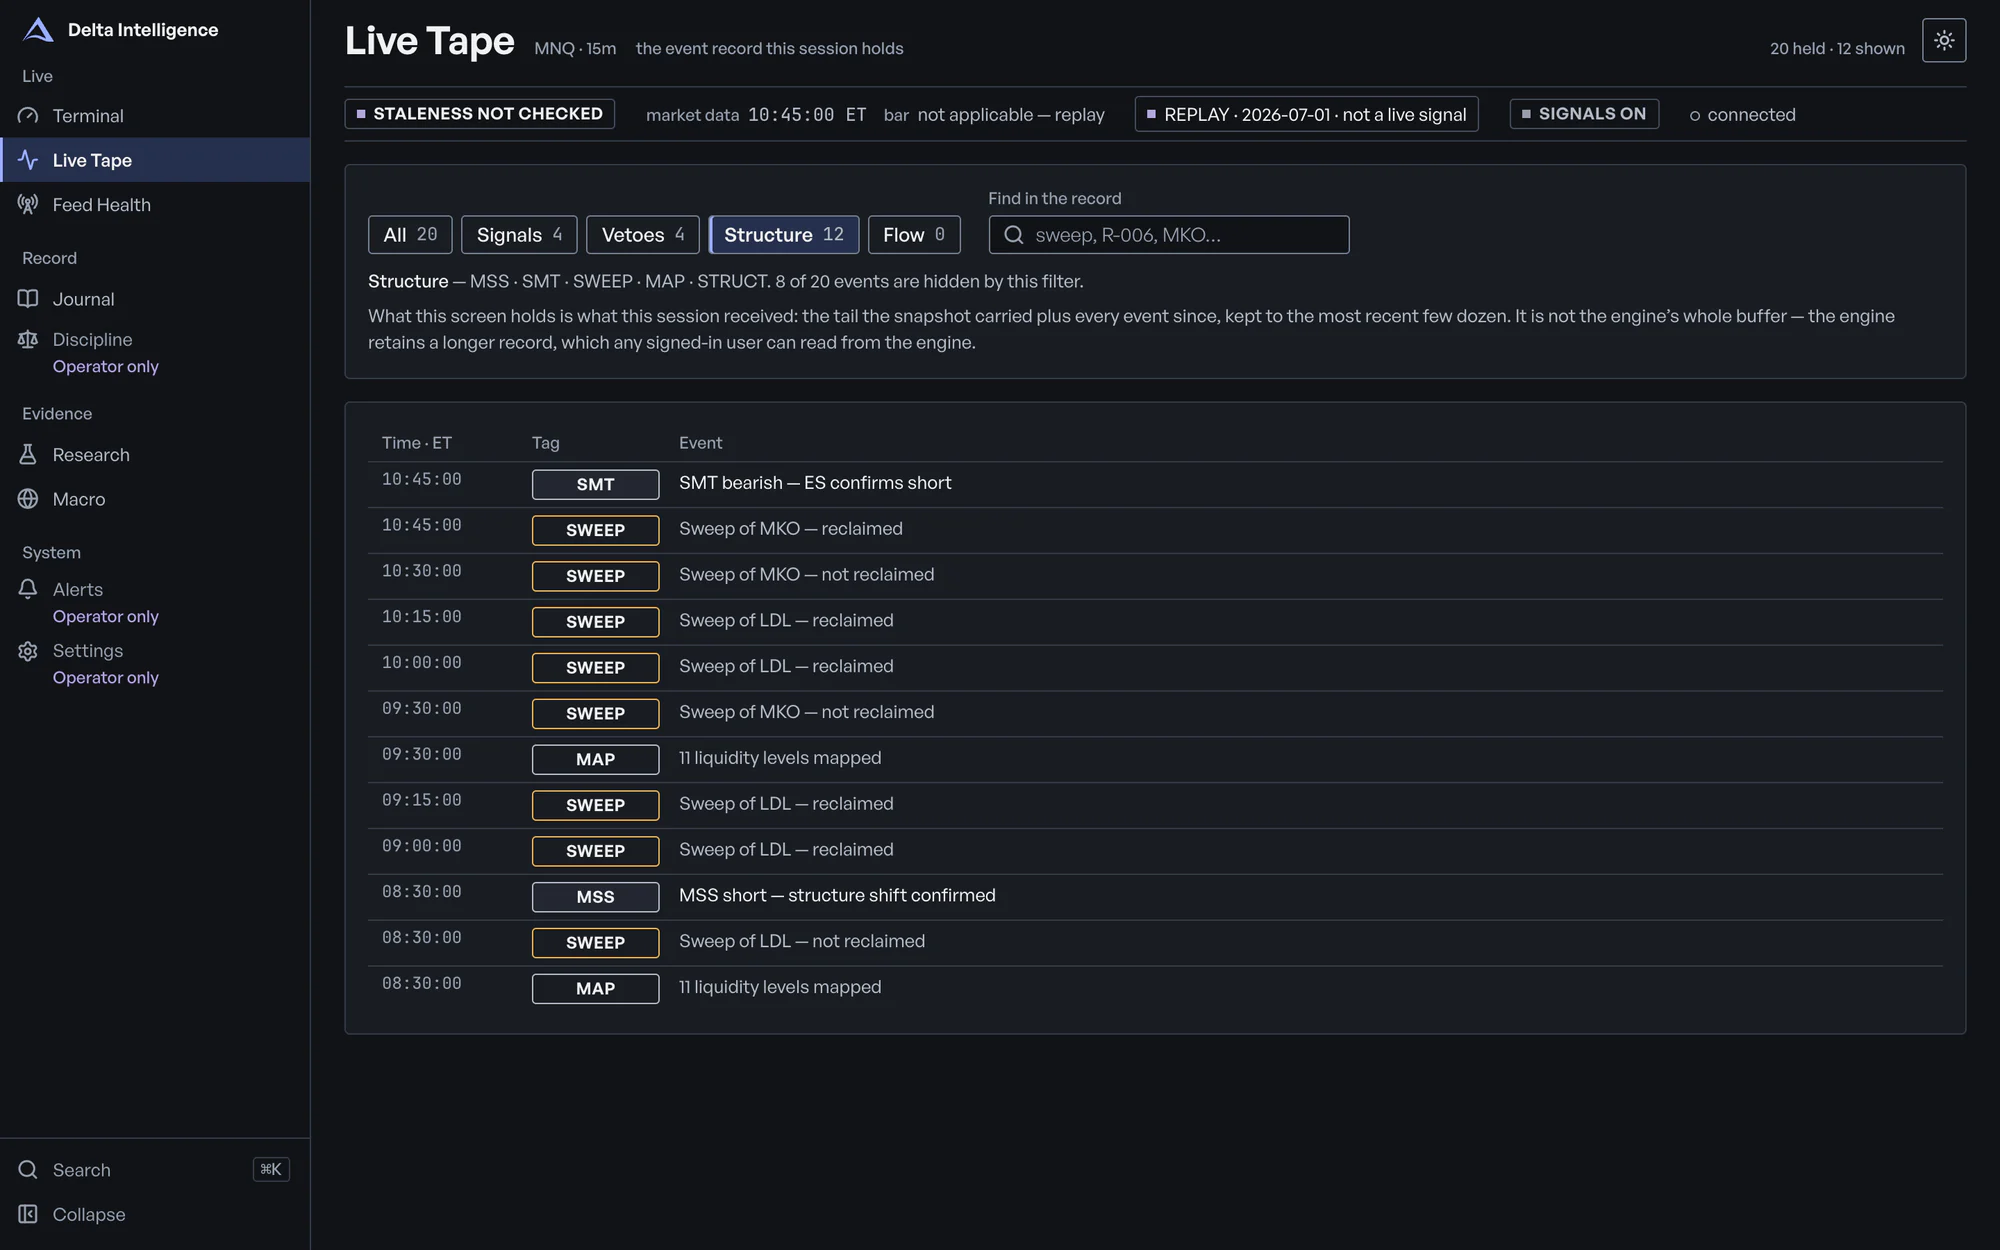Filter by Flow 0
The image size is (2000, 1250).
(914, 235)
